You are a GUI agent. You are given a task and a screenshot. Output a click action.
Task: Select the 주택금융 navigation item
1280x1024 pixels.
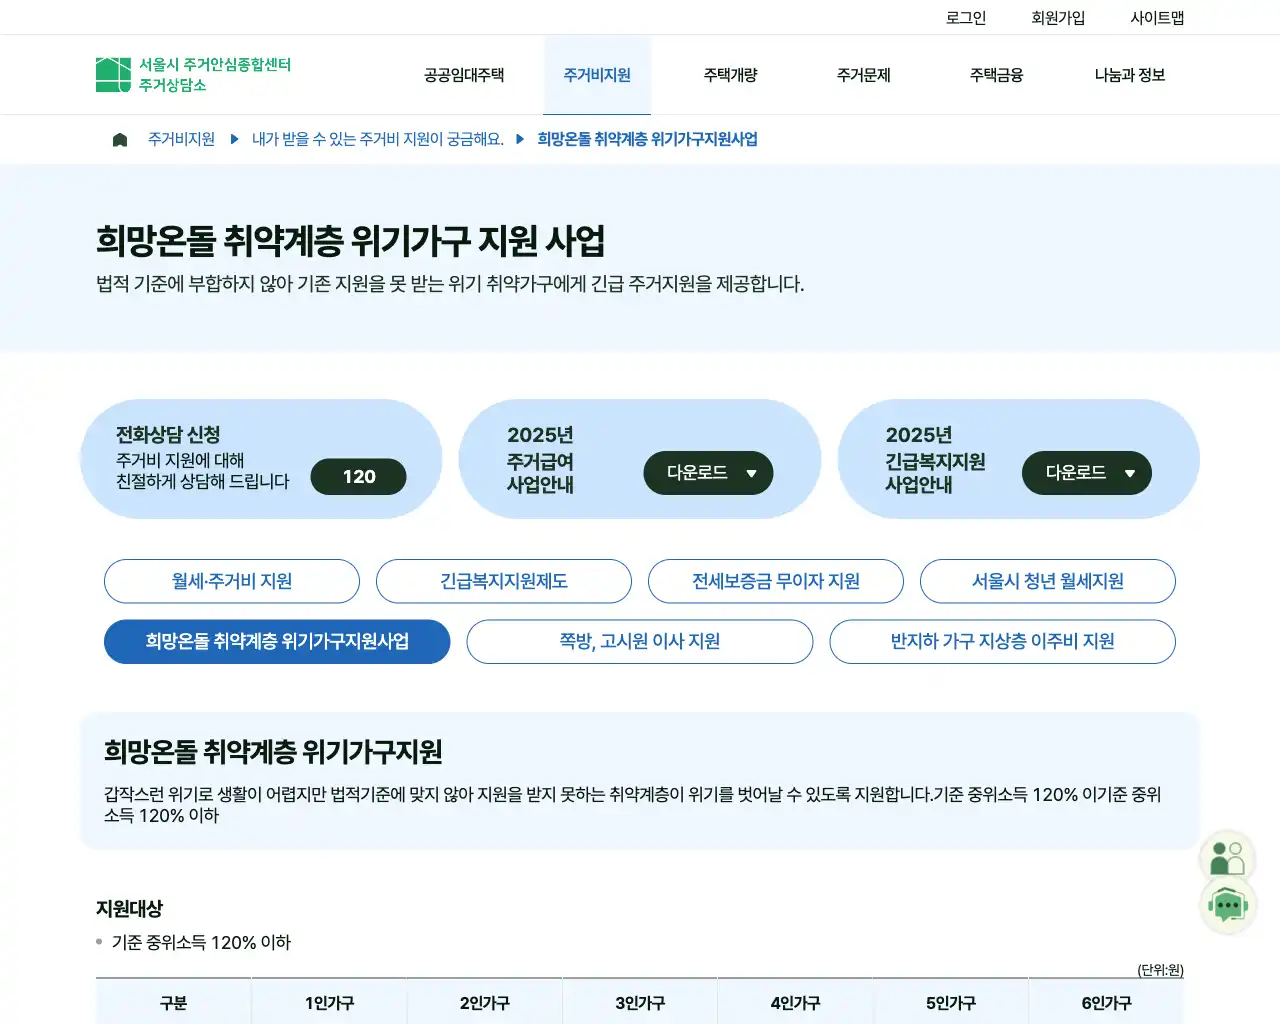click(x=996, y=74)
